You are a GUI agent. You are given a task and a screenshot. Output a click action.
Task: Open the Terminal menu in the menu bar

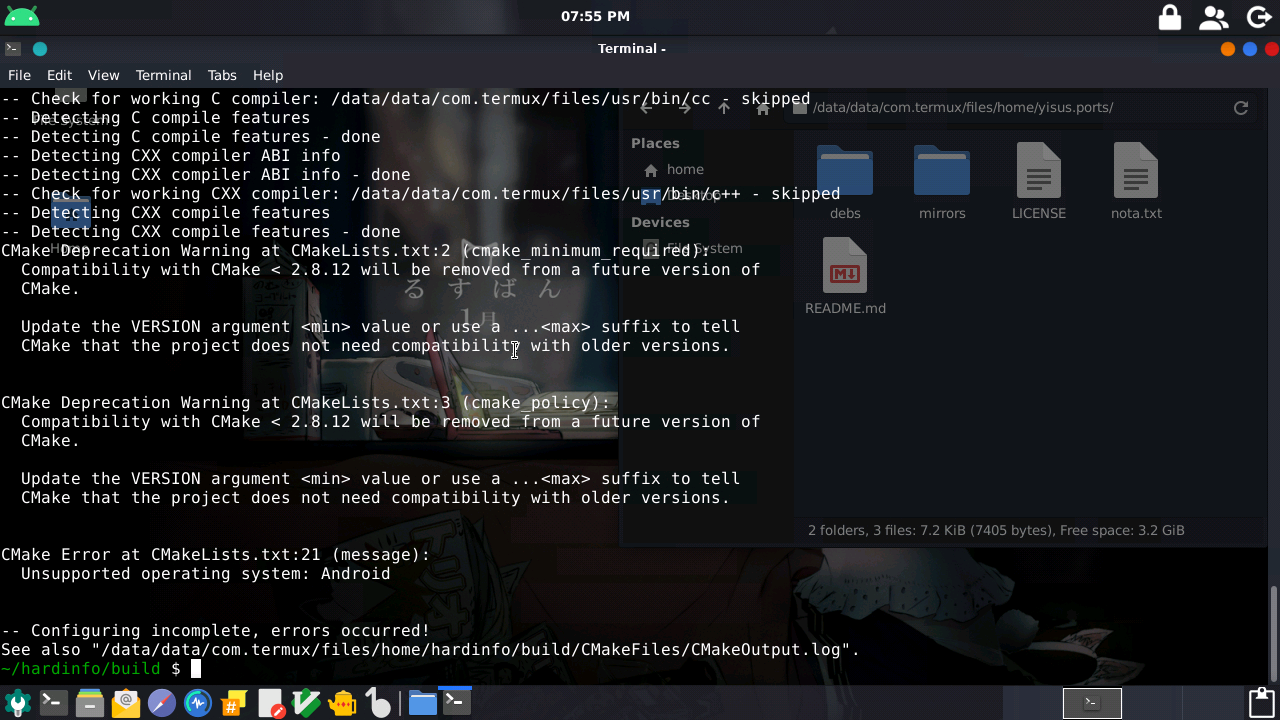click(x=163, y=75)
